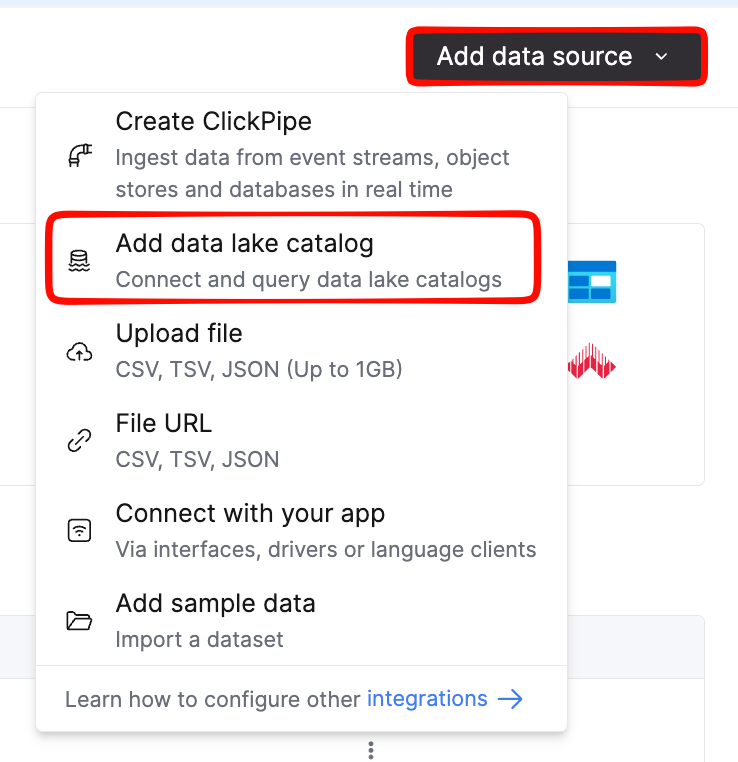Viewport: 738px width, 762px height.
Task: Open Connect with your app option
Action: click(301, 531)
